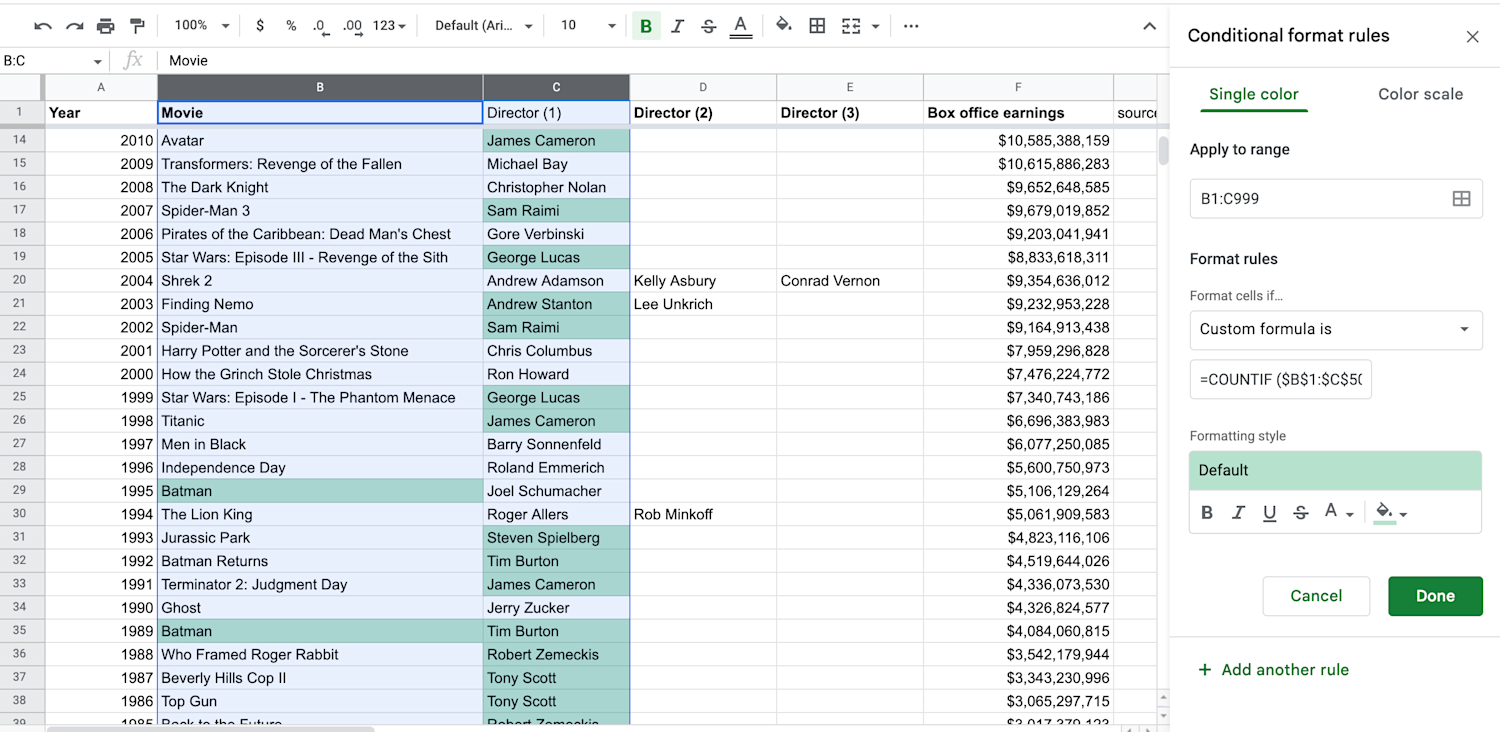This screenshot has width=1500, height=732.
Task: Confirm the rule with Done
Action: [1435, 596]
